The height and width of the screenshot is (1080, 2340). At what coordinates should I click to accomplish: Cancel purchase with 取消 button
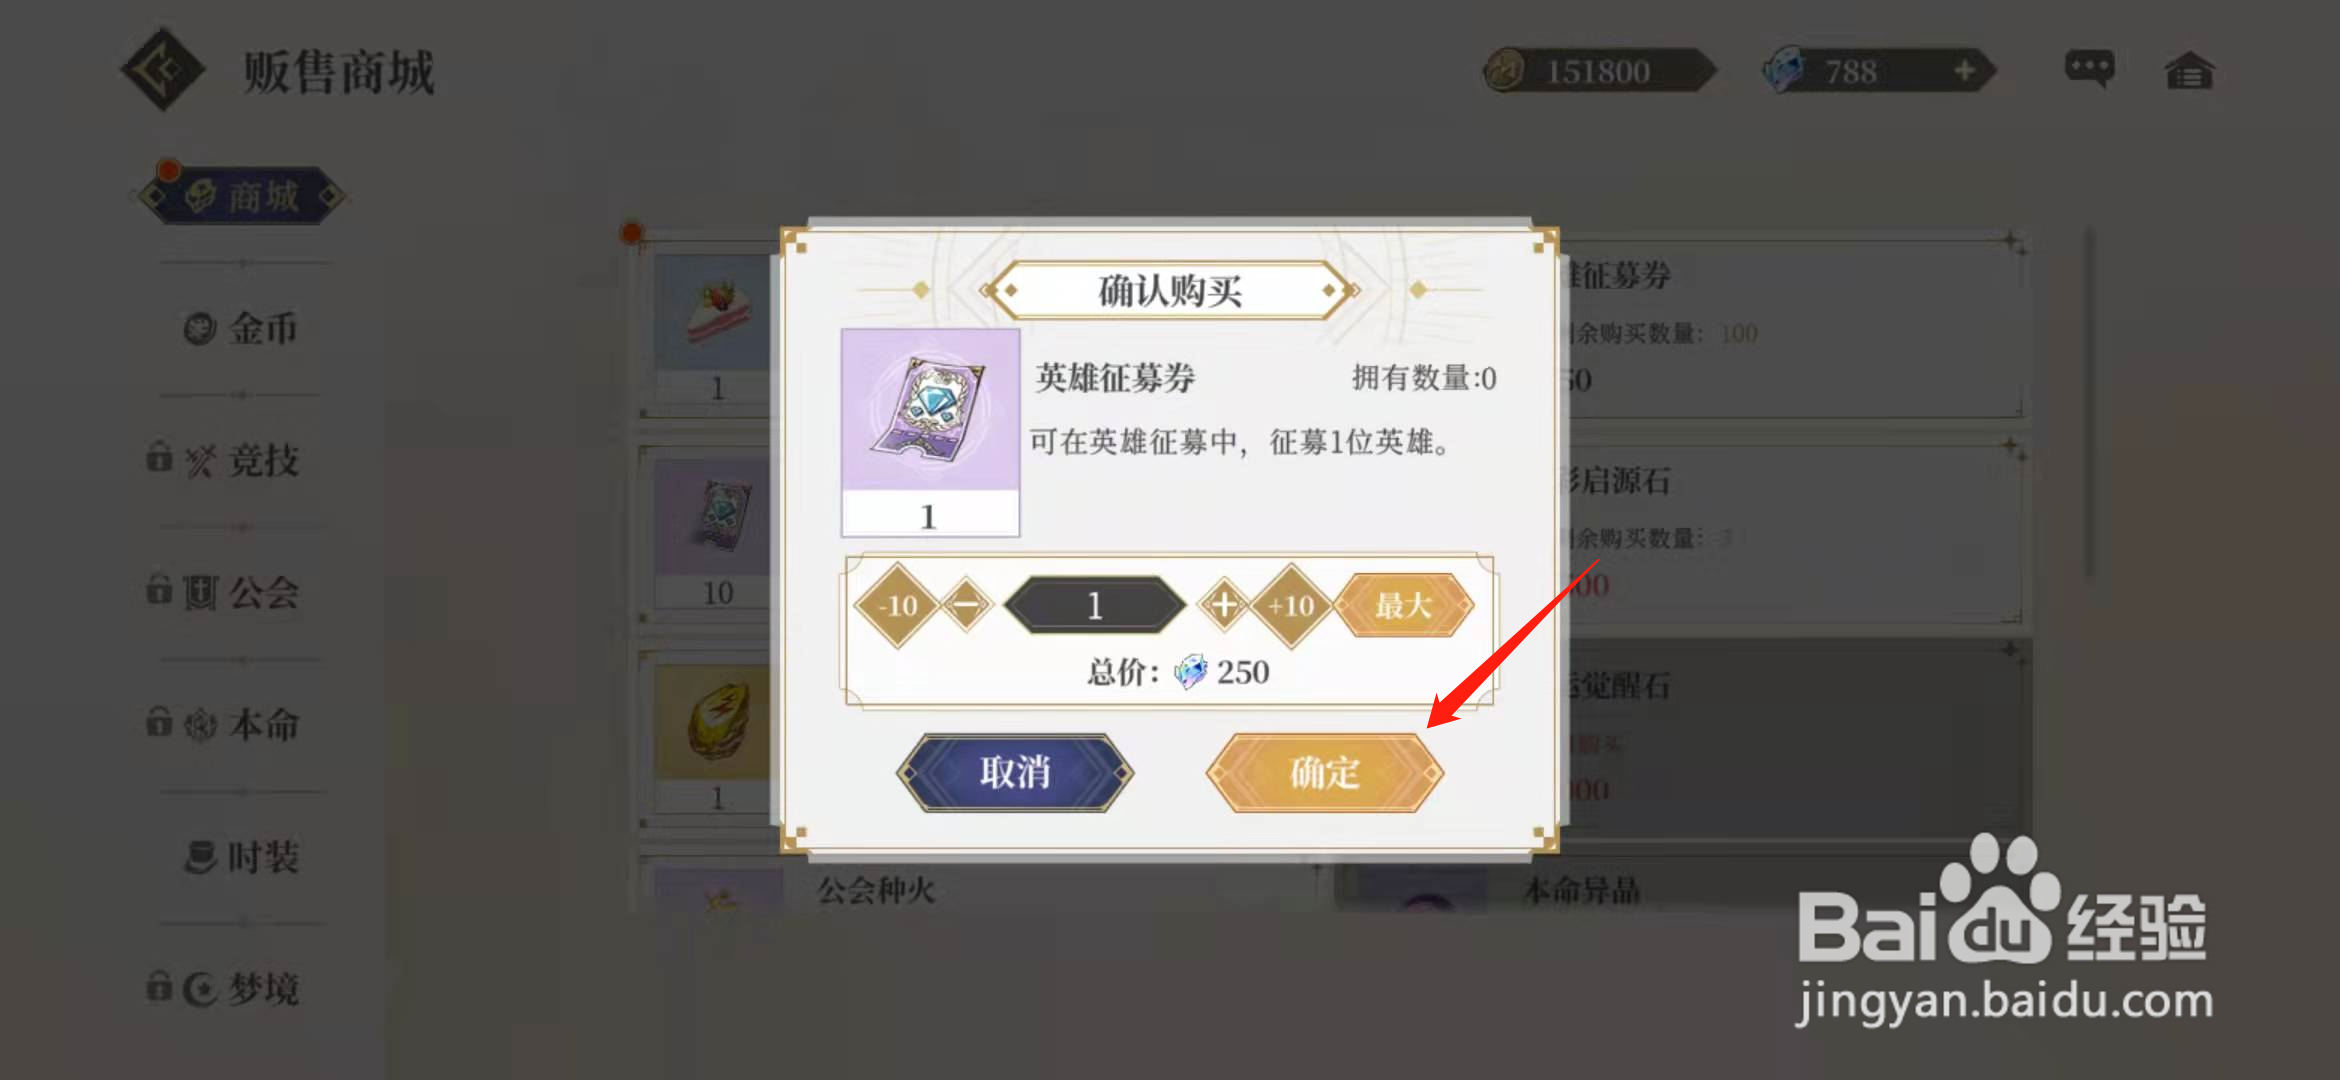(x=1015, y=773)
